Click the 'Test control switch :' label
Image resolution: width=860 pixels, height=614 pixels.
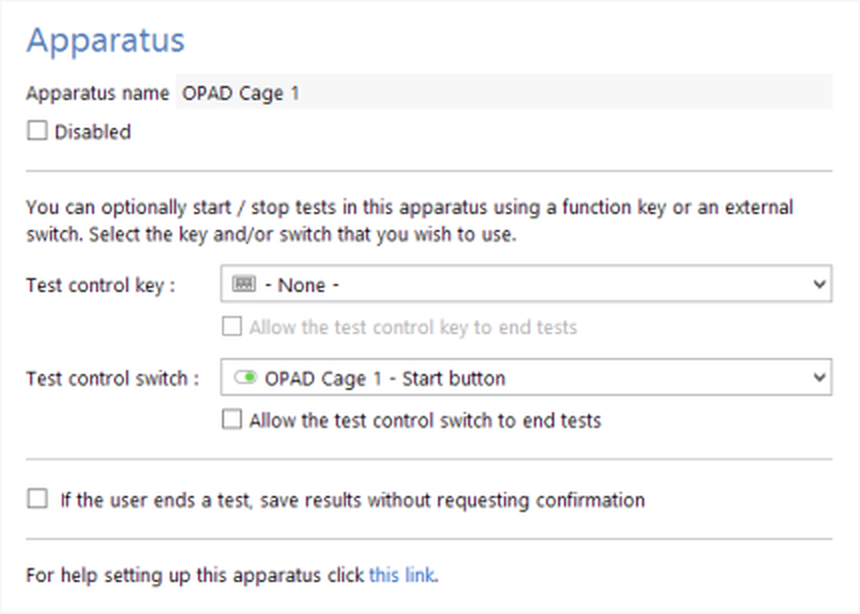[112, 379]
